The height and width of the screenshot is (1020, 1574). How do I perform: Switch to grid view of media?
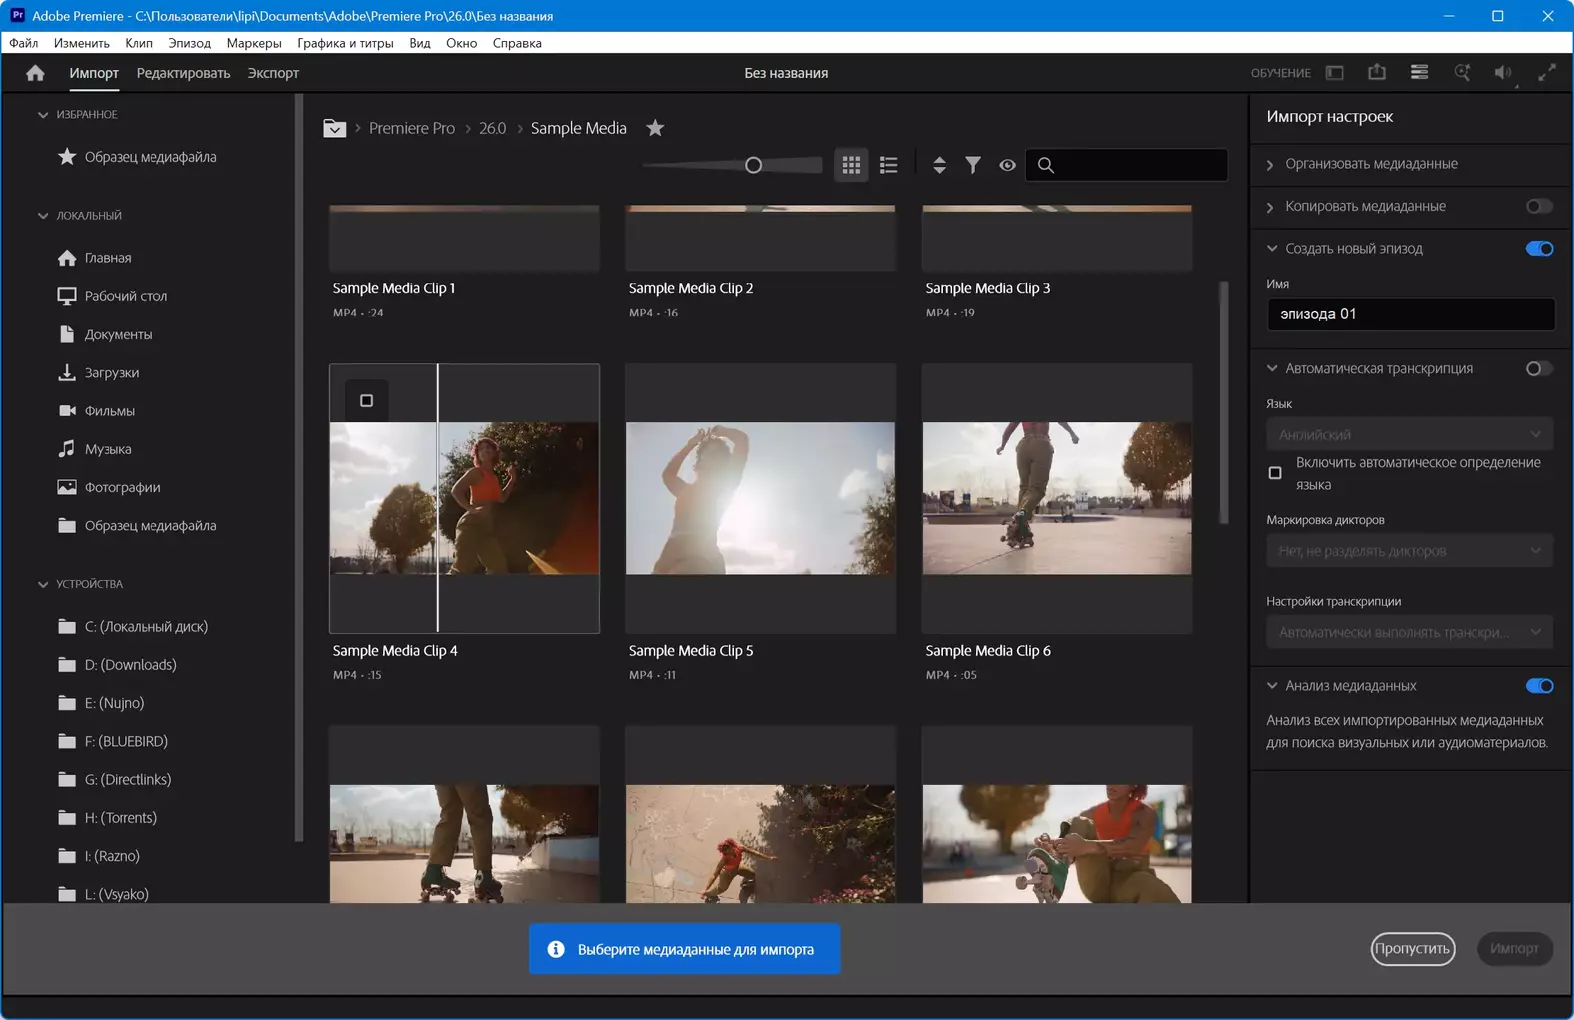[x=851, y=166]
